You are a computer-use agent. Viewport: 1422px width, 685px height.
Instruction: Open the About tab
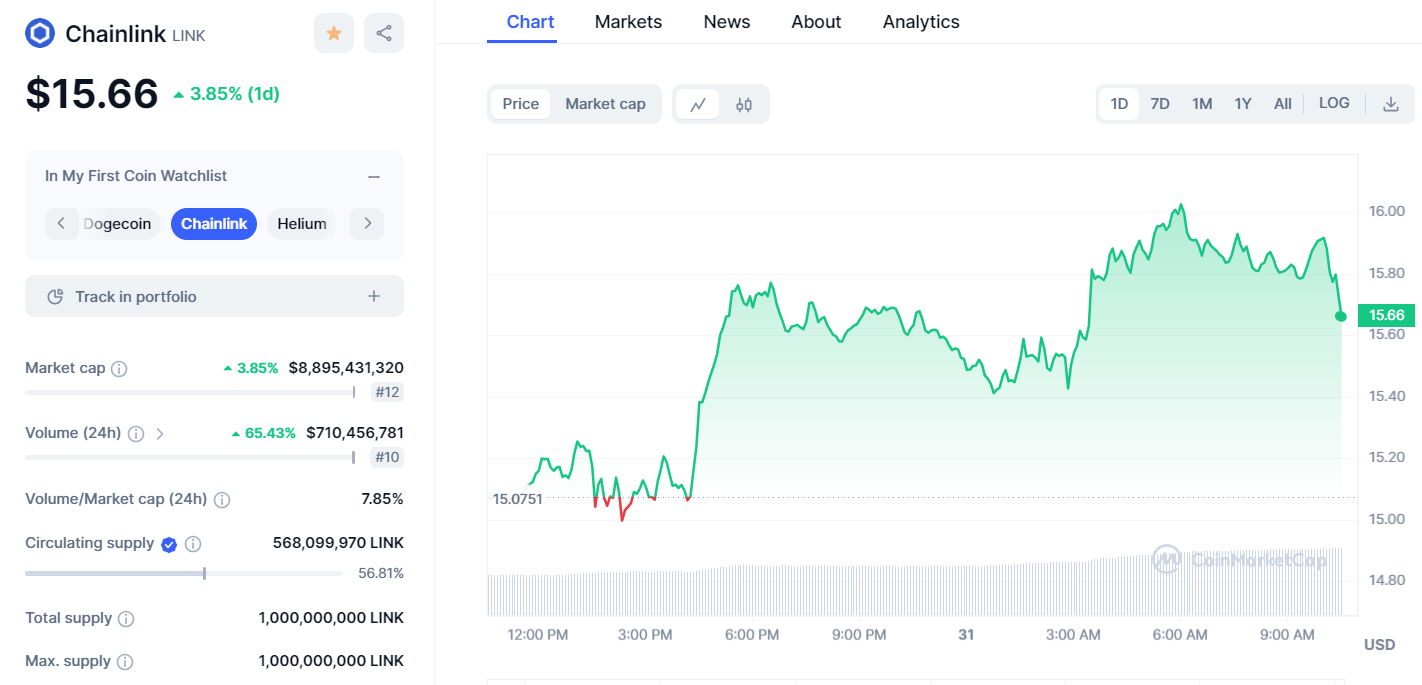tap(816, 22)
